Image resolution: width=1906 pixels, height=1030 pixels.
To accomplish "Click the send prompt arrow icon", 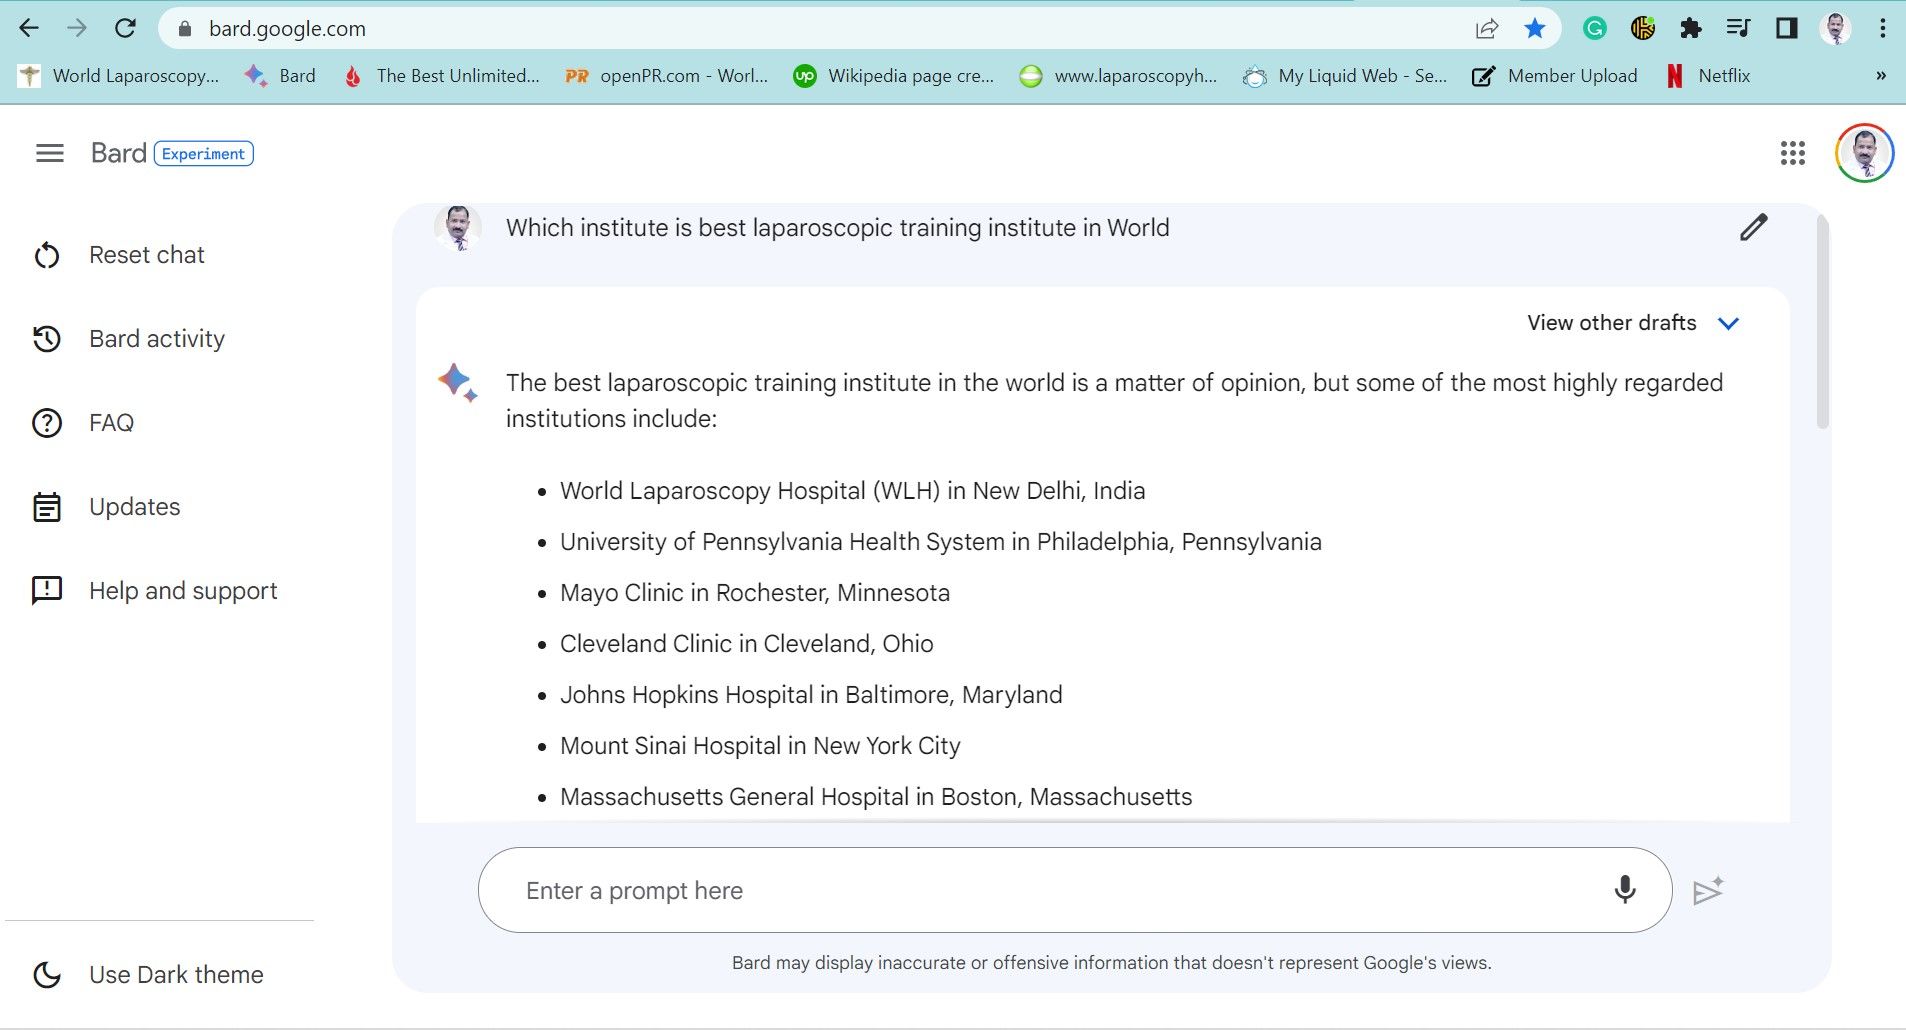I will 1708,890.
